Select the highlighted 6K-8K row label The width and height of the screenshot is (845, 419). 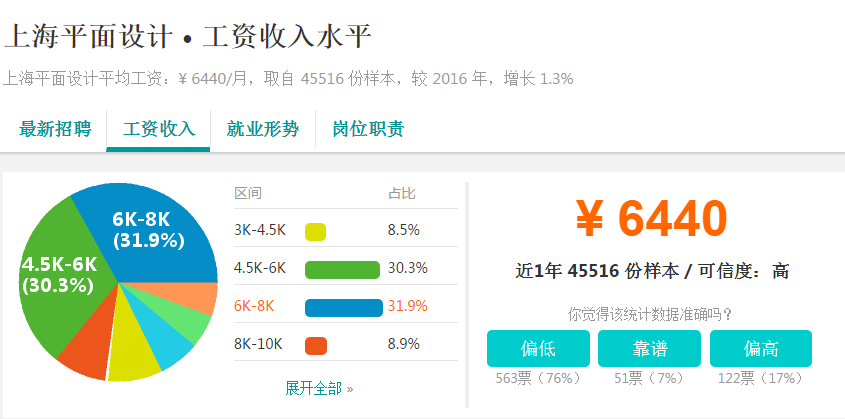[x=254, y=306]
